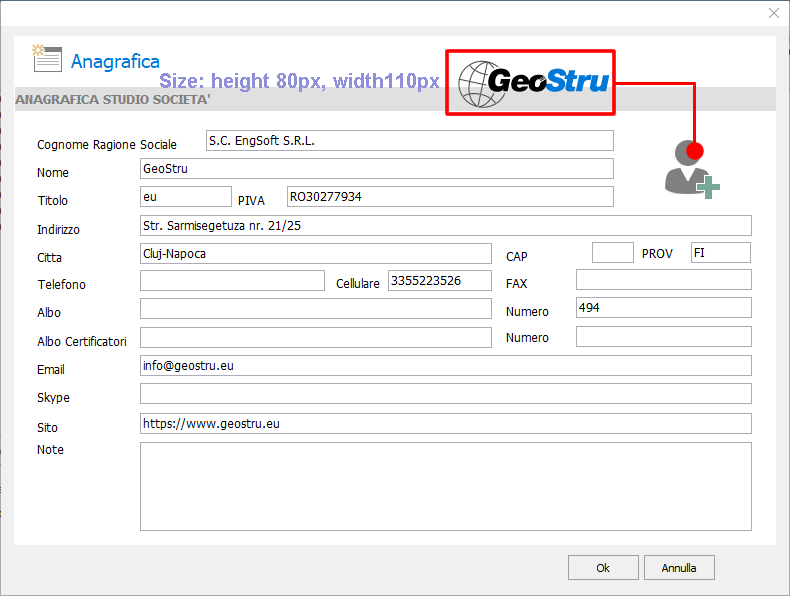Click the Albo Numero field showing 494
This screenshot has height=596, width=790.
pos(664,307)
